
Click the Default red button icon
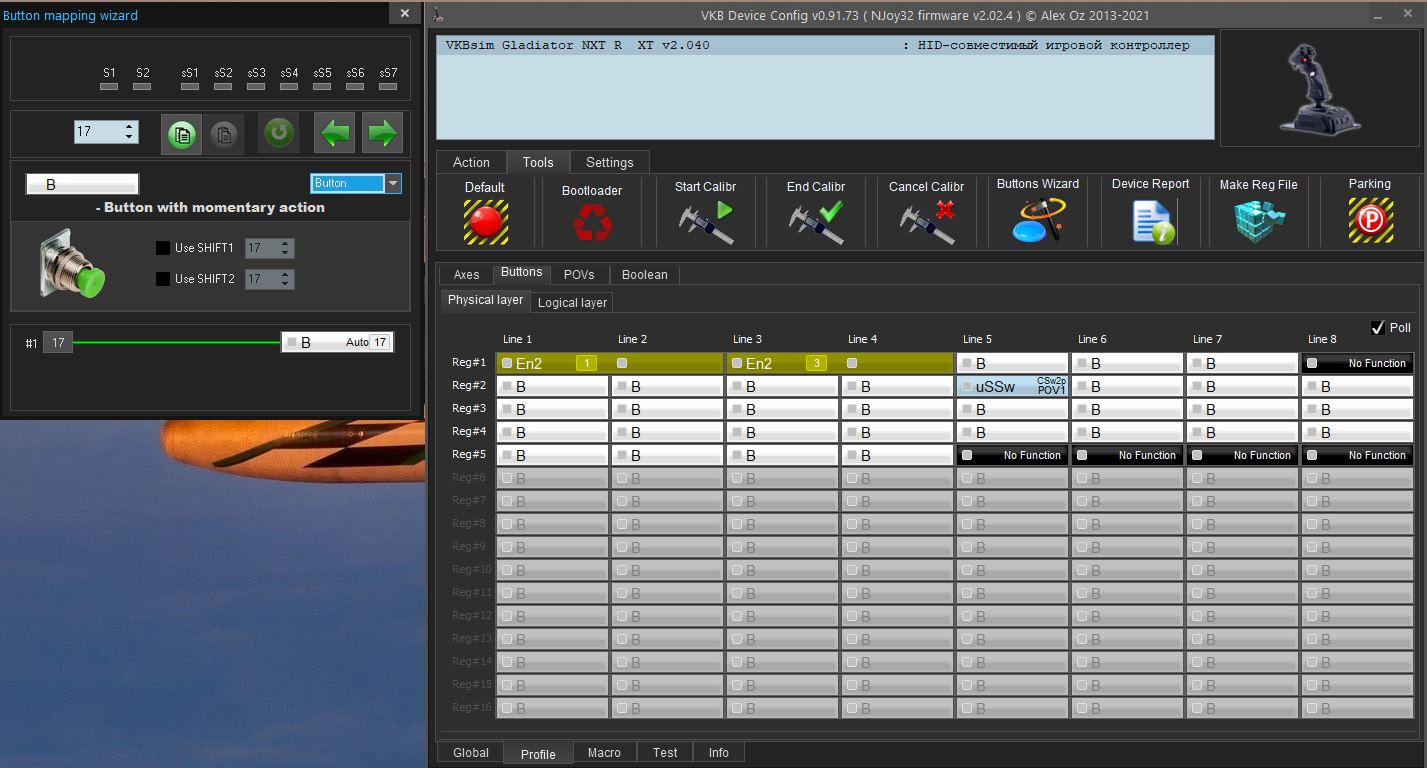[485, 222]
